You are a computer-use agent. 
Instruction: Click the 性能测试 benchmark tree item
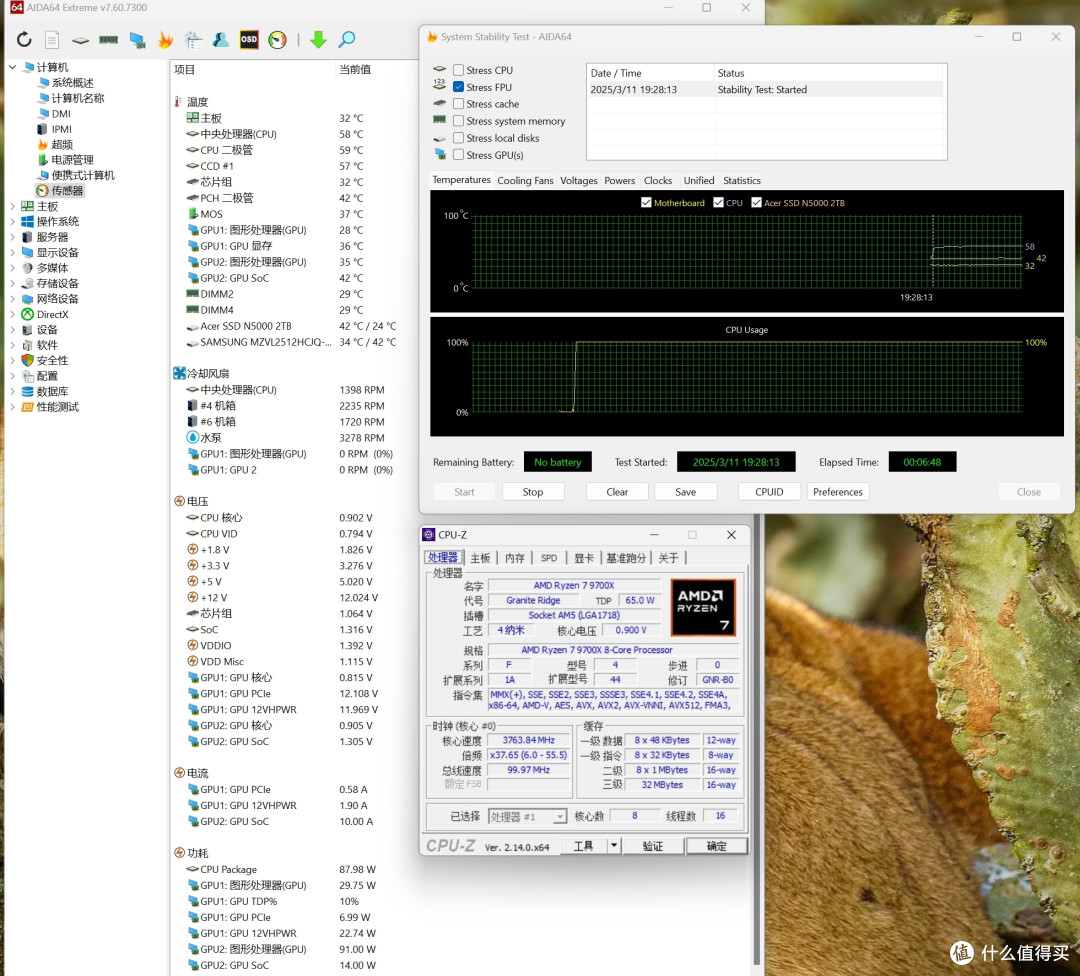pyautogui.click(x=50, y=407)
